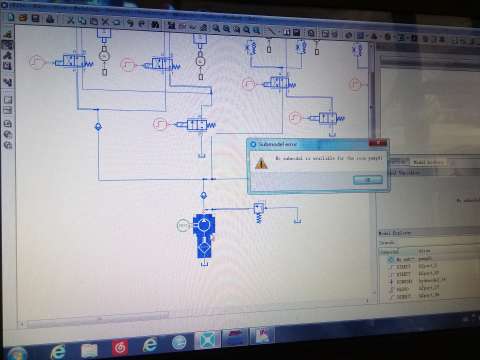Save the model using the floppy disk icon
Viewport: 480px width, 360px height.
35,18
